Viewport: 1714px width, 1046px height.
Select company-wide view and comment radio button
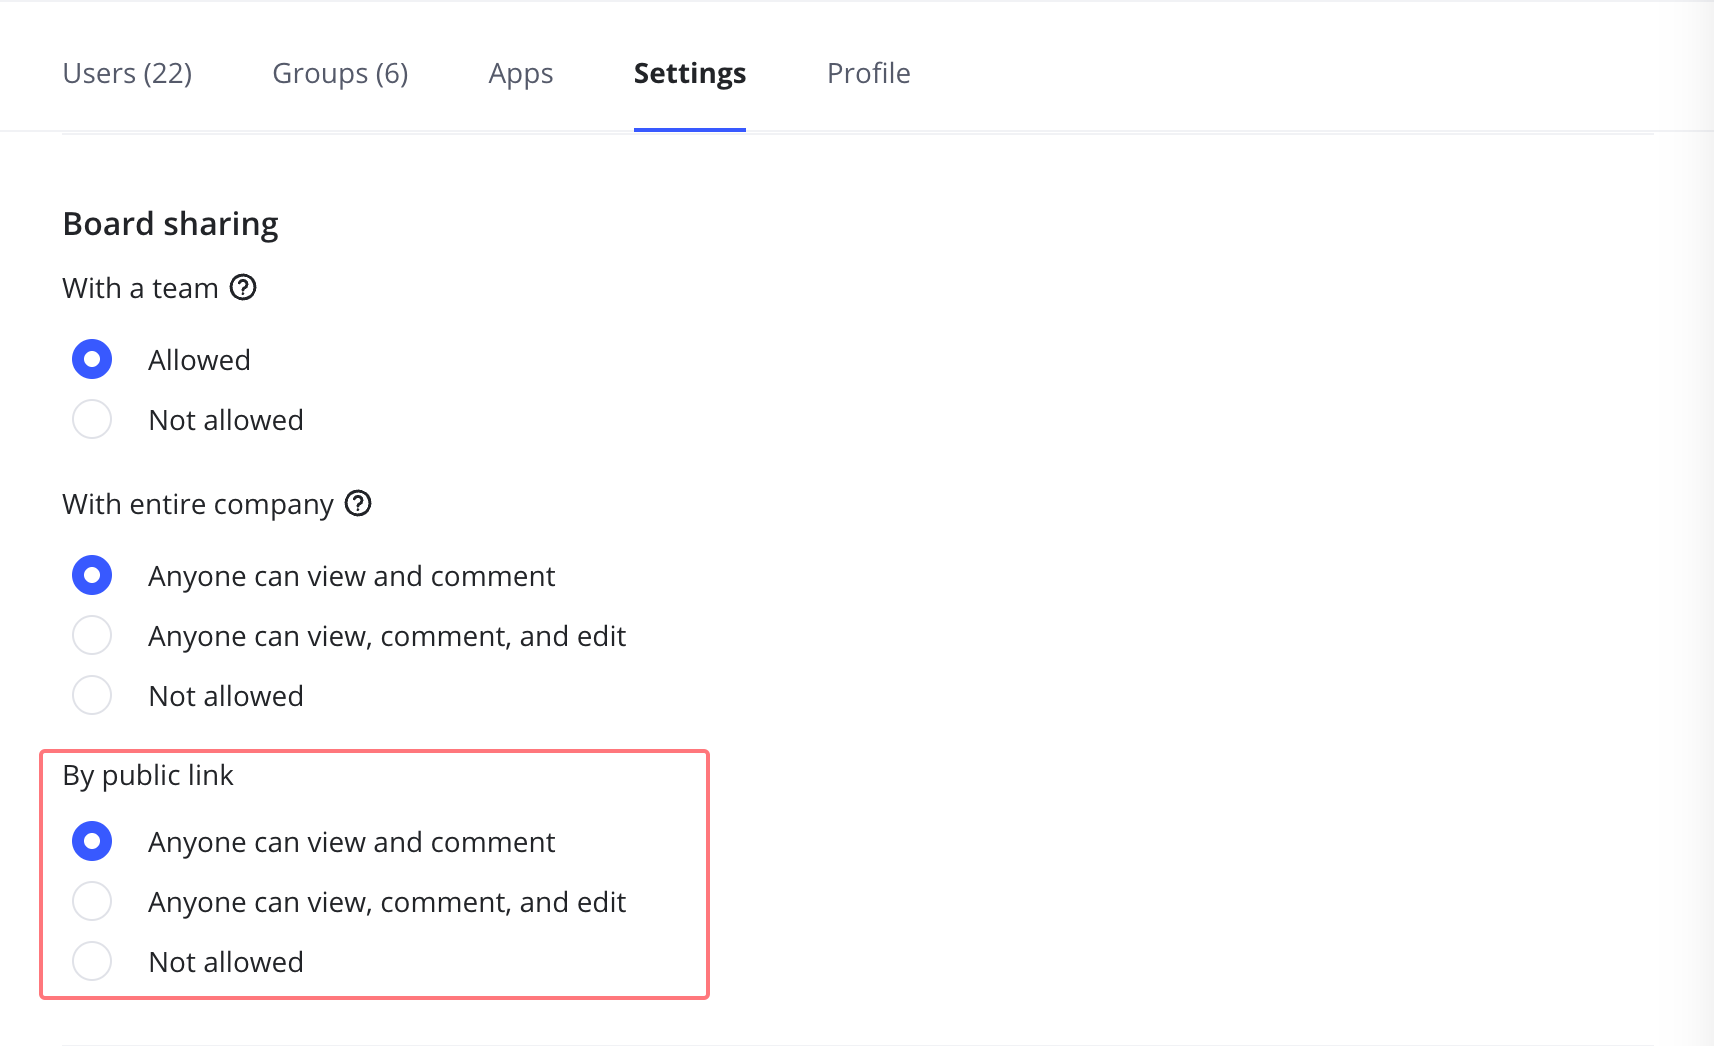pyautogui.click(x=92, y=576)
